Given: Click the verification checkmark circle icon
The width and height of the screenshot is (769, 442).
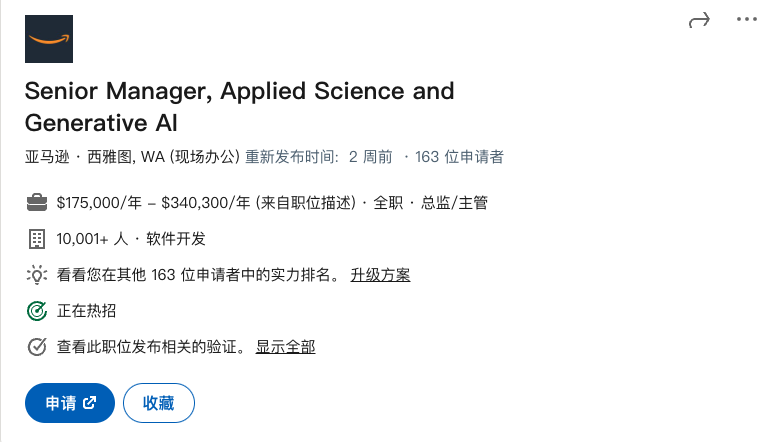Looking at the screenshot, I should tap(37, 347).
